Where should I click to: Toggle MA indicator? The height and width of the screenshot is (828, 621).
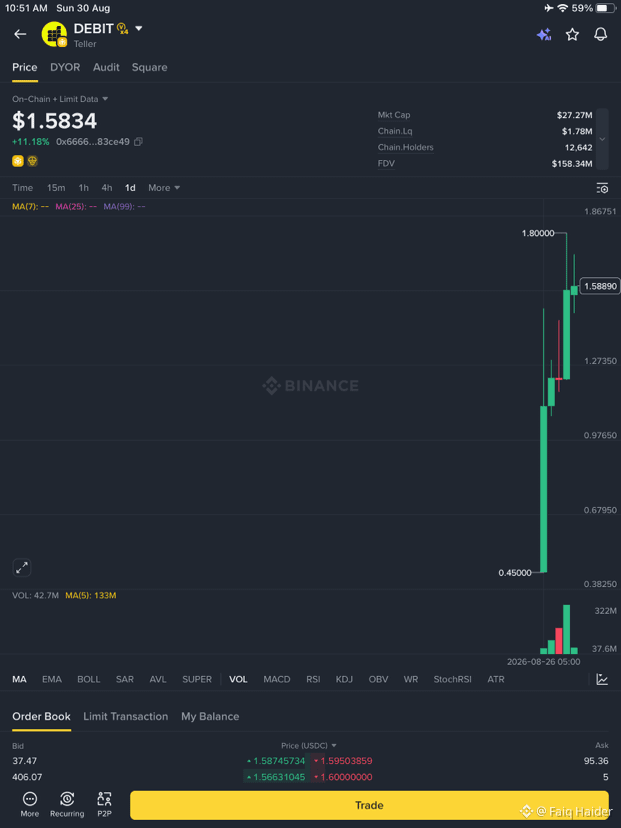pos(19,680)
